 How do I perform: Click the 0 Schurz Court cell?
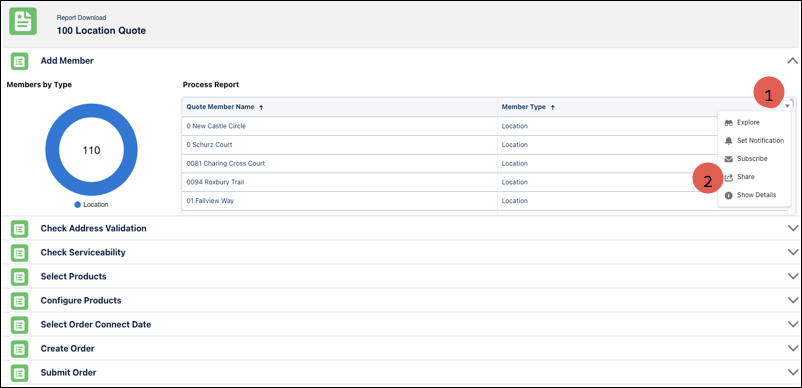tap(340, 145)
